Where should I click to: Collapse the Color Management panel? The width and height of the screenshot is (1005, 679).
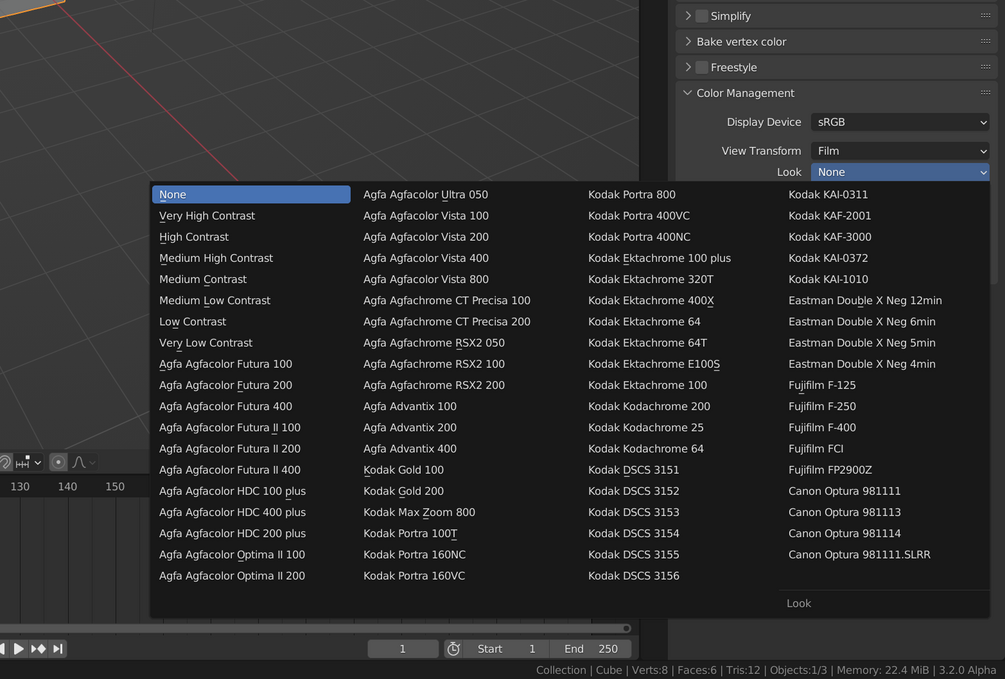click(x=688, y=92)
